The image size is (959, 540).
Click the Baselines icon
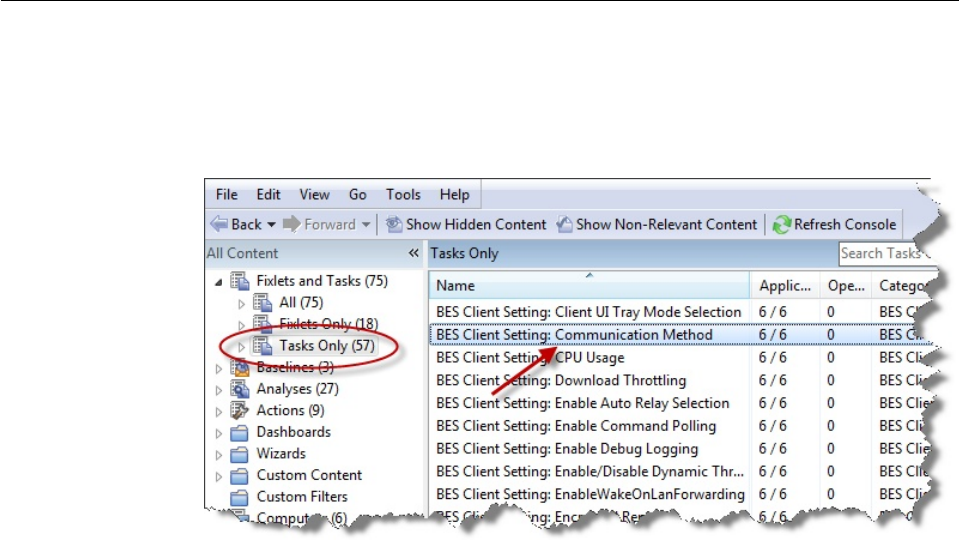tap(240, 367)
